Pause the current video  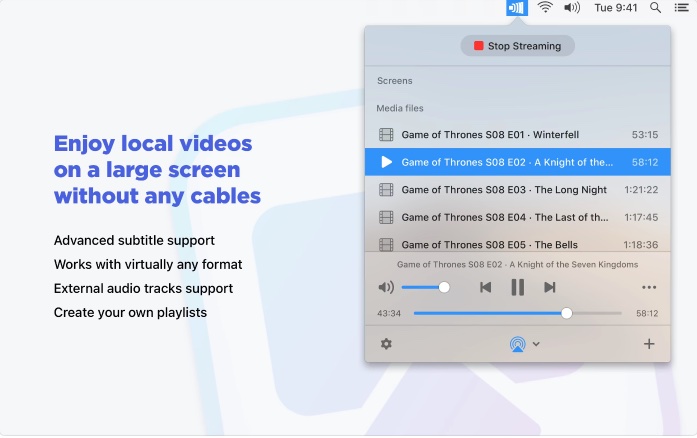[517, 288]
